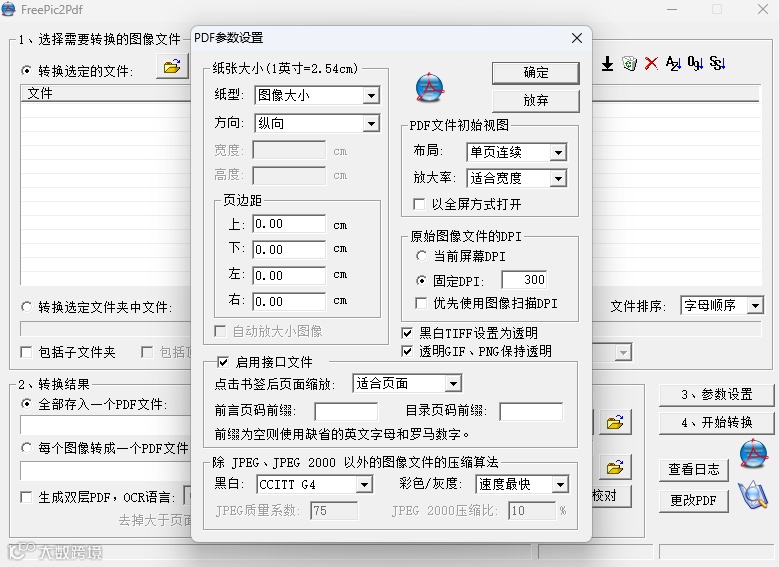Click the red X delete icon
Viewport: 779px width, 567px height.
(x=651, y=64)
